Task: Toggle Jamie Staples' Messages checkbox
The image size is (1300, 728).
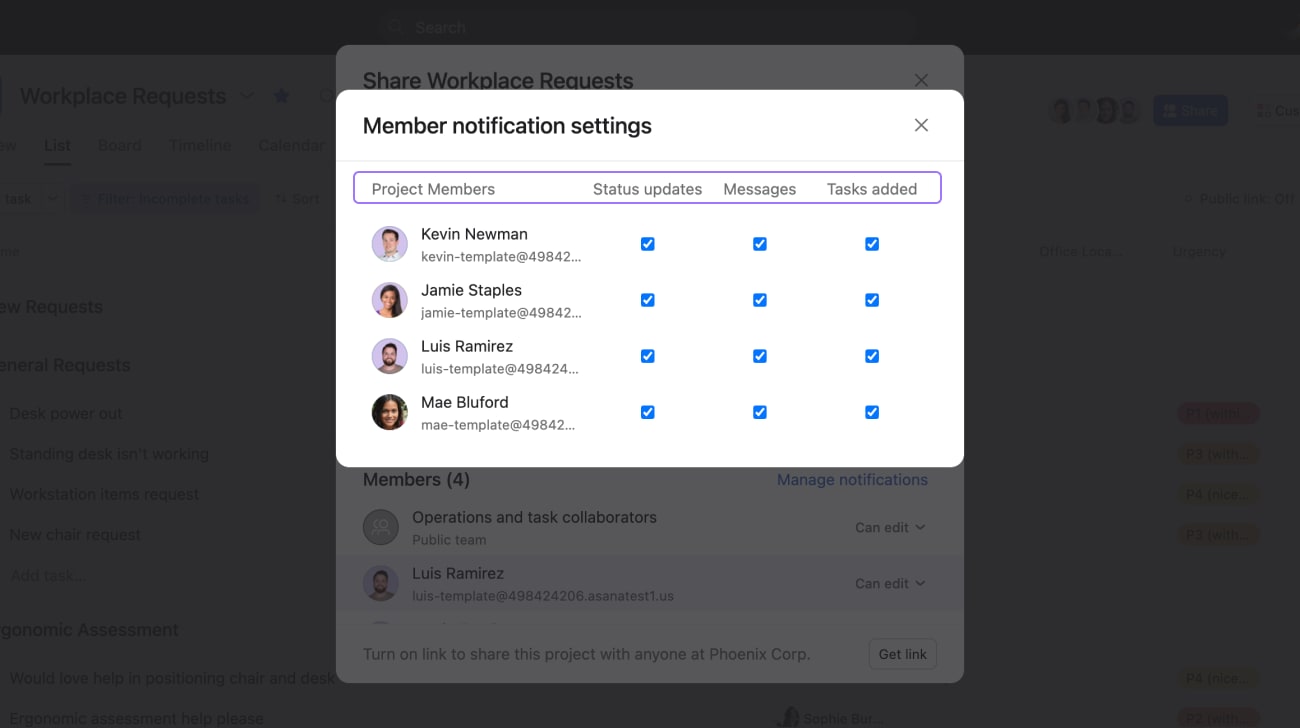Action: [760, 300]
